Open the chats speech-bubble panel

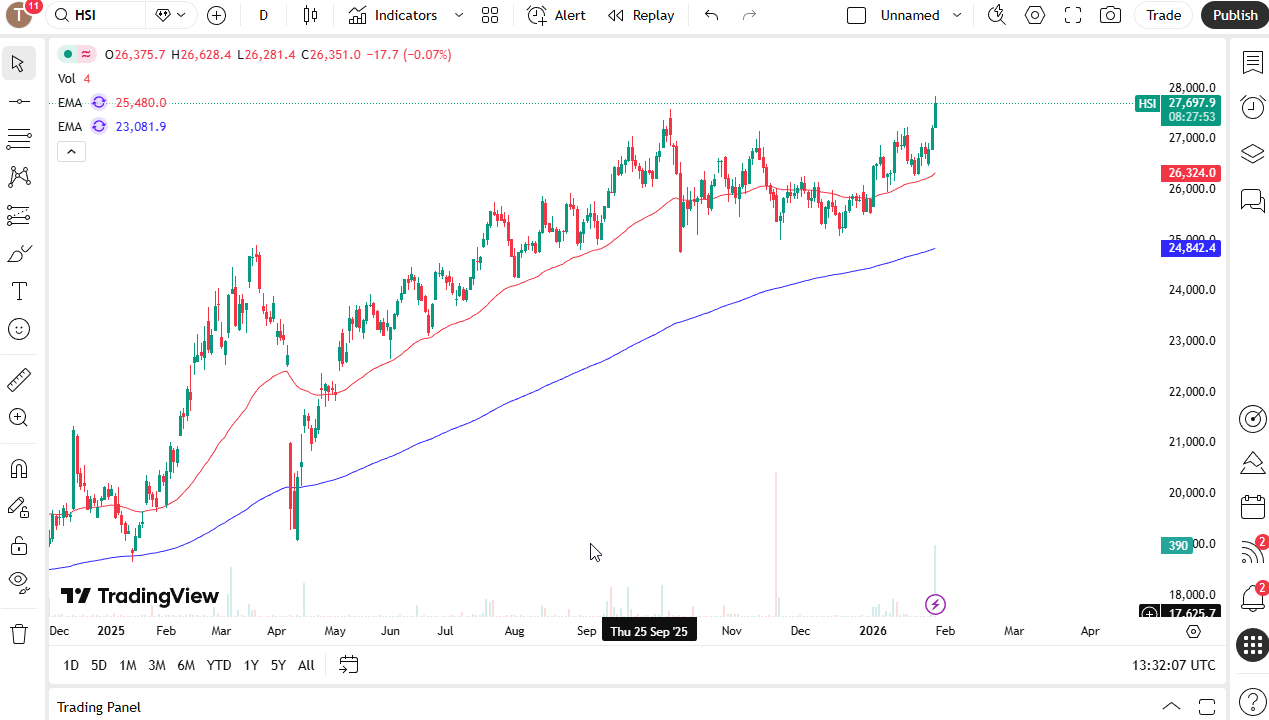(1252, 201)
